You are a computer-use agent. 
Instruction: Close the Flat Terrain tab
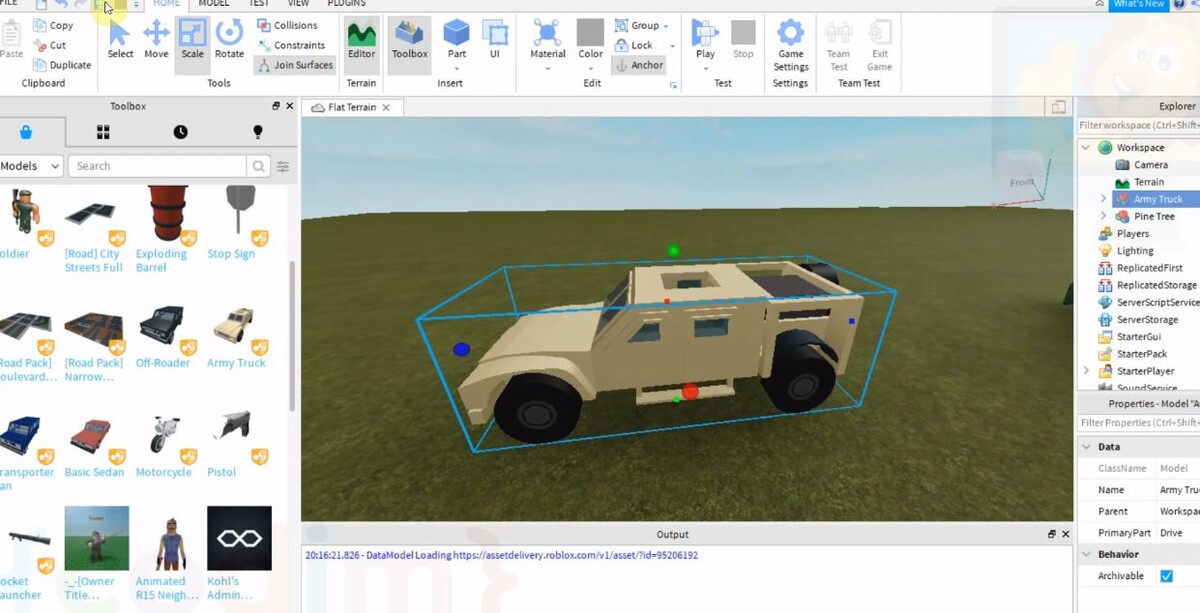[x=387, y=107]
